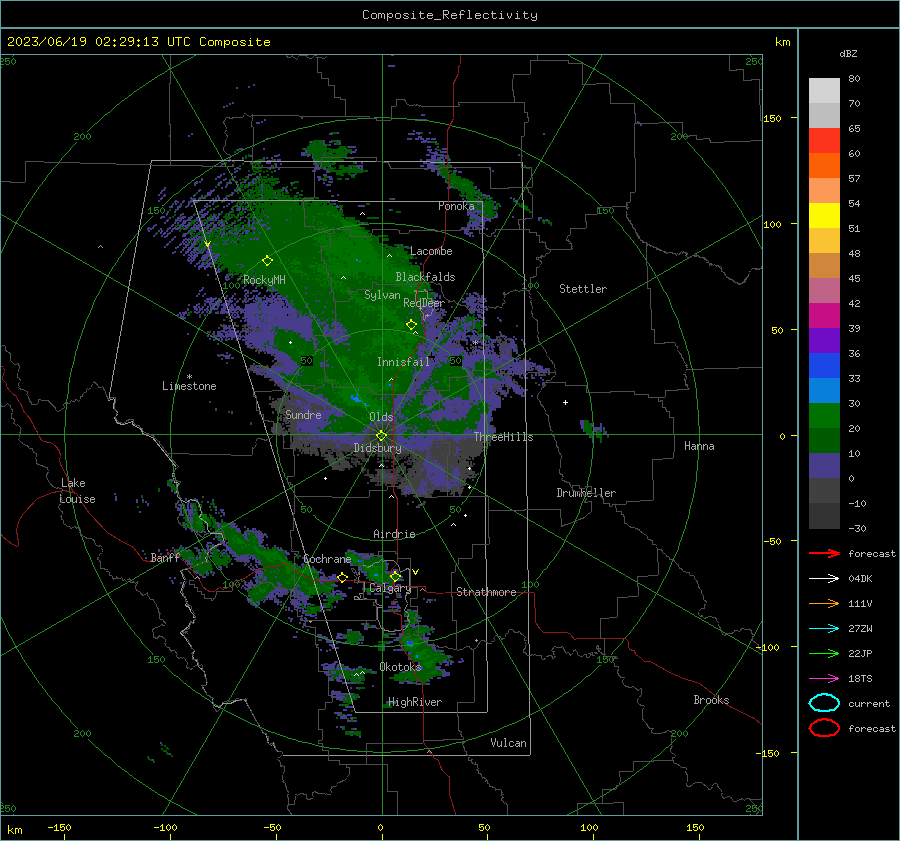
Task: Click the Olds label on the map
Action: 381,417
